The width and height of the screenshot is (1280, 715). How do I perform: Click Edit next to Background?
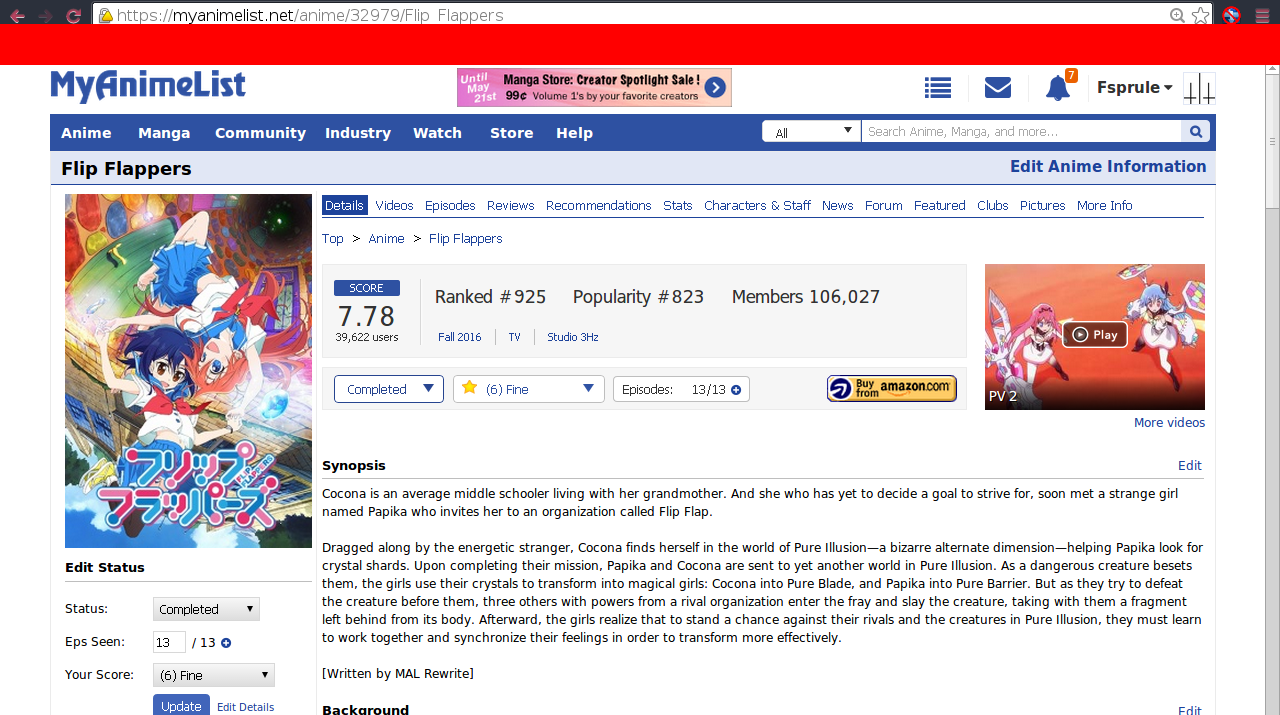tap(1190, 710)
